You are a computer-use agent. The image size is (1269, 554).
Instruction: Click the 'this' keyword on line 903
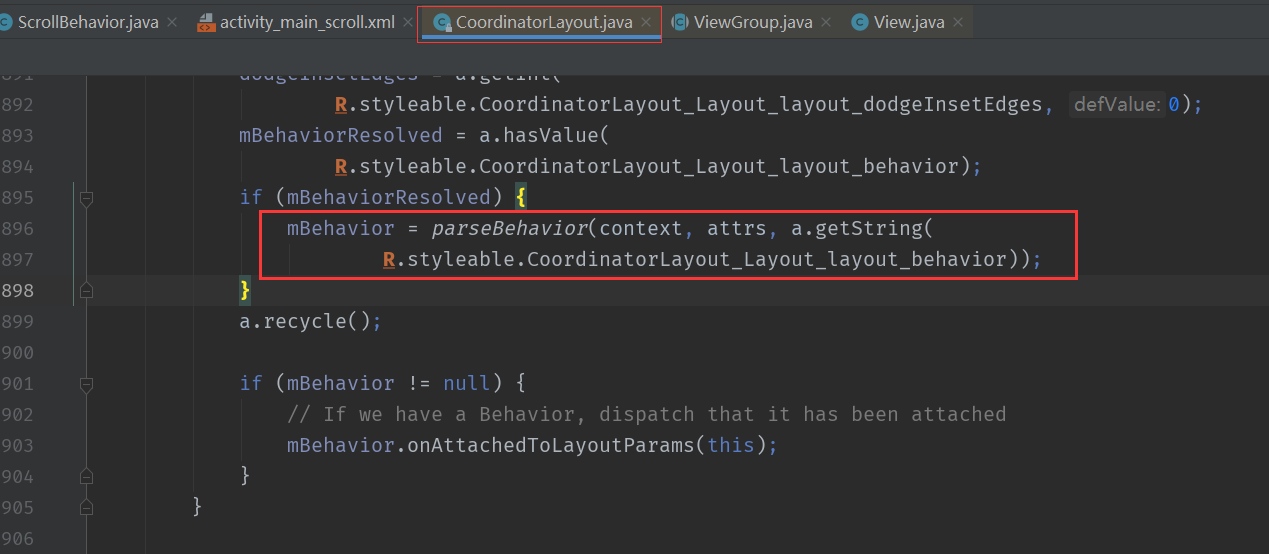[730, 446]
